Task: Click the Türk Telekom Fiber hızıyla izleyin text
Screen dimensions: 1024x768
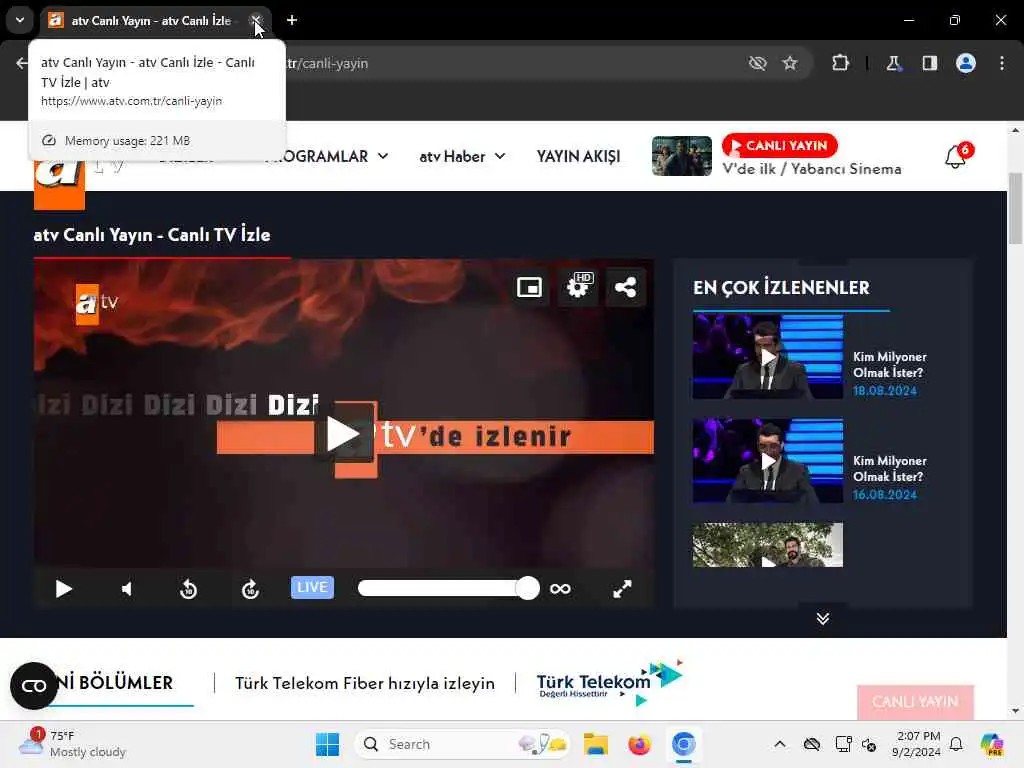Action: tap(364, 683)
